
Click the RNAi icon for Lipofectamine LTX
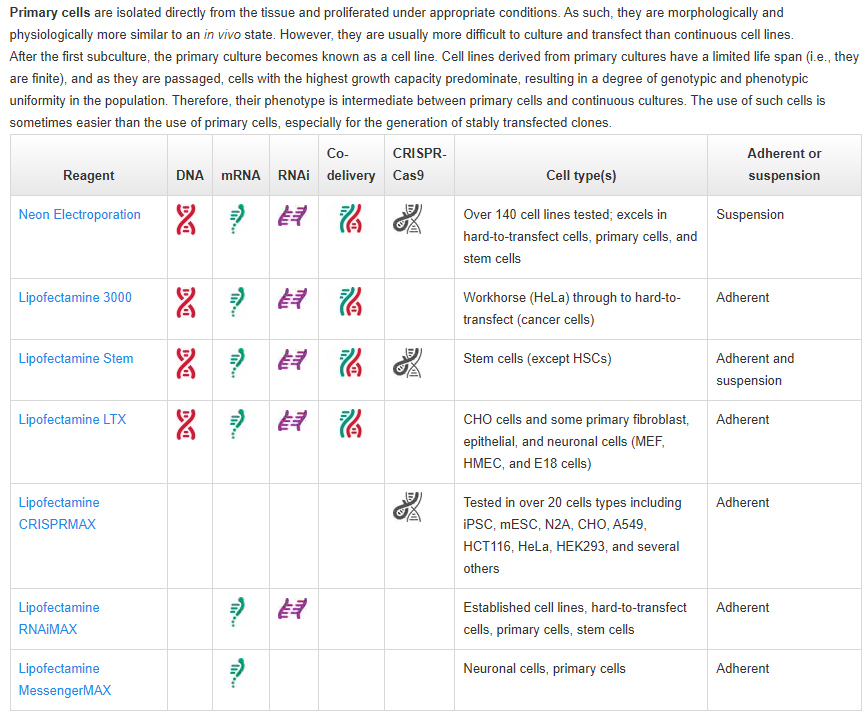click(292, 420)
